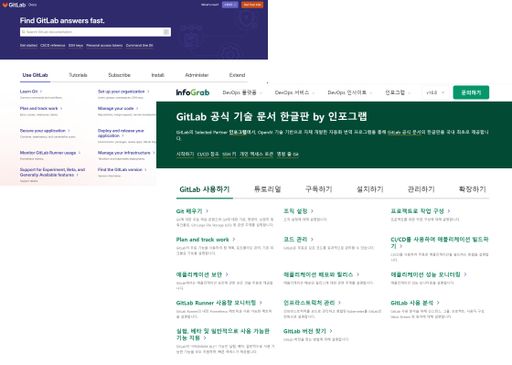
Task: Open the InfoGrab version selector dropdown
Action: coord(435,92)
